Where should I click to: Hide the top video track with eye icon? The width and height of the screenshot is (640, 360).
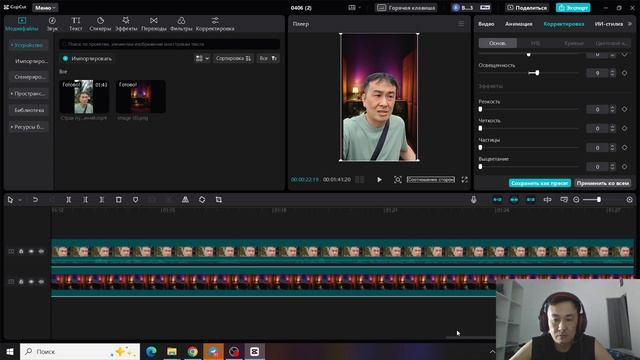[x=31, y=251]
